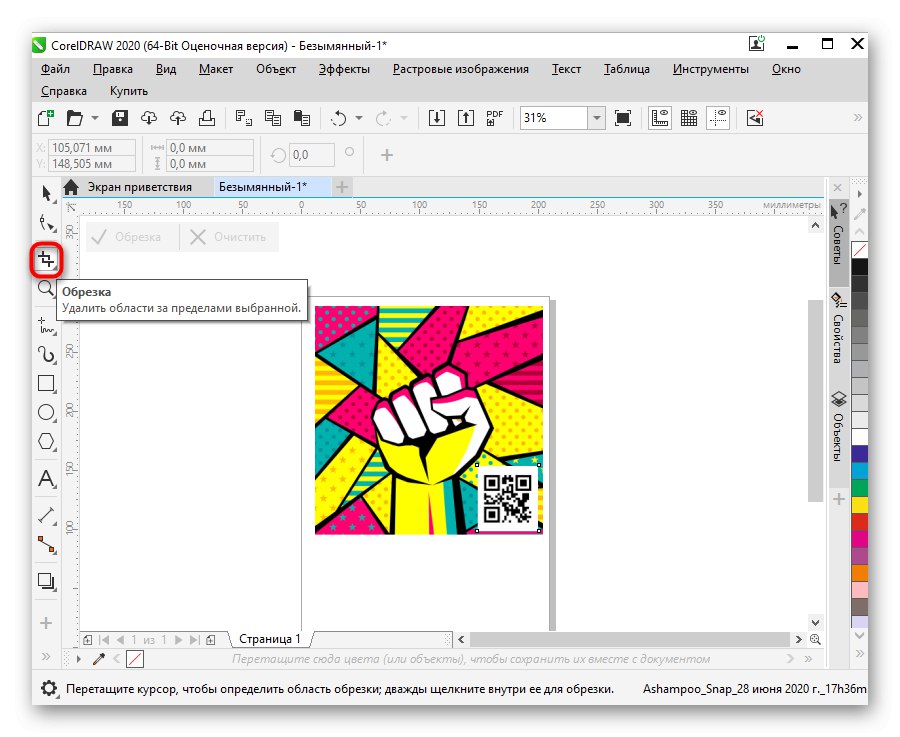Activate the Zoom tool
Screen dimensions: 900x737
point(44,288)
